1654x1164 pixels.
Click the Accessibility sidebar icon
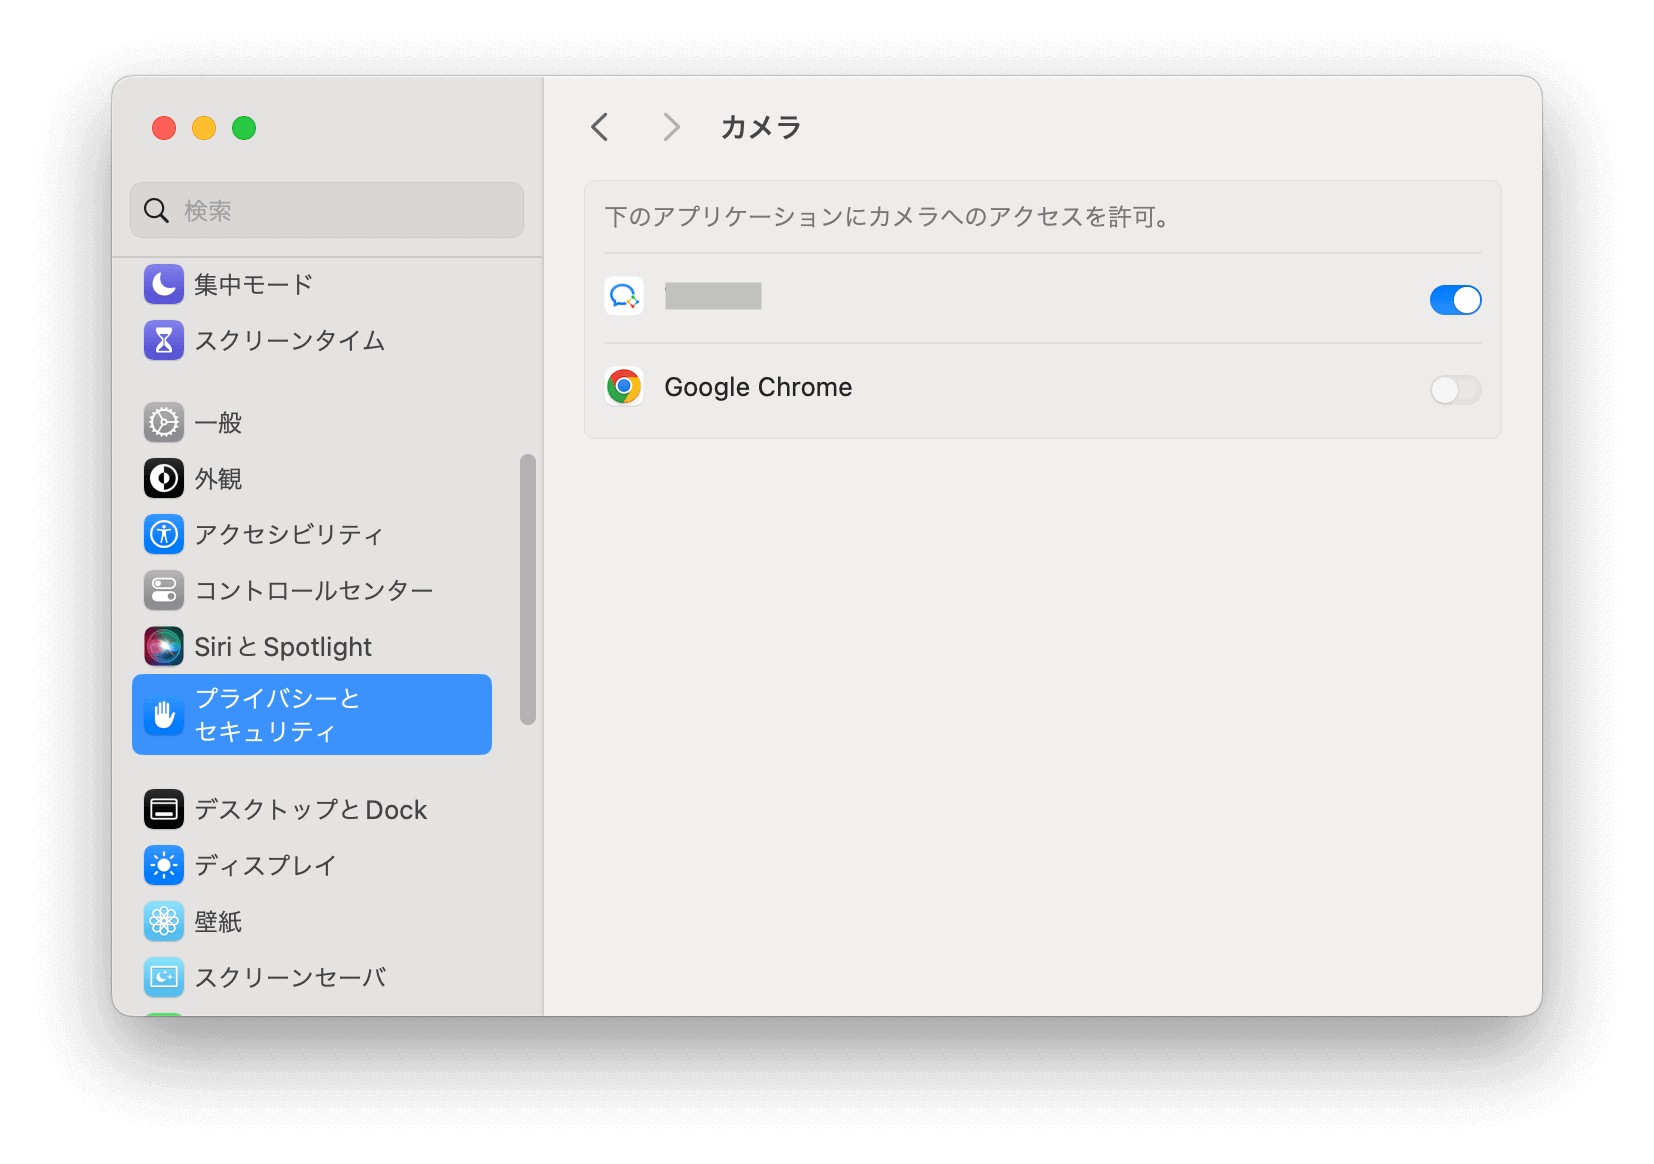(x=164, y=534)
